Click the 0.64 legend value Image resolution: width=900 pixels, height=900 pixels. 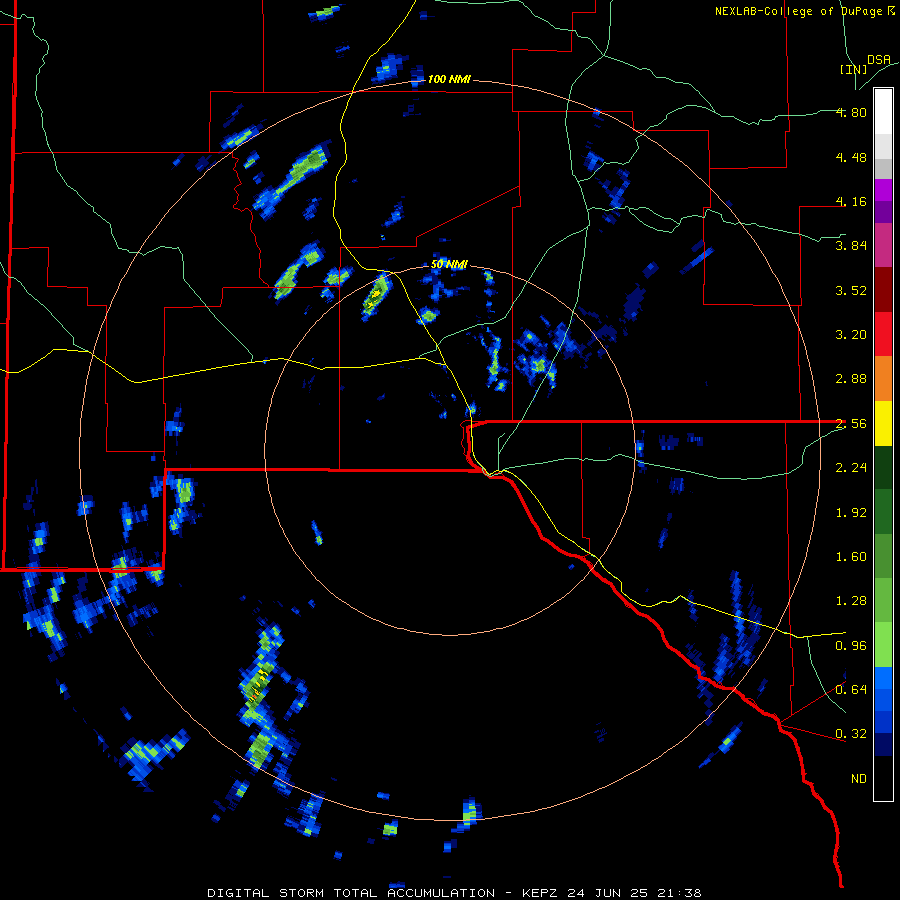click(851, 690)
